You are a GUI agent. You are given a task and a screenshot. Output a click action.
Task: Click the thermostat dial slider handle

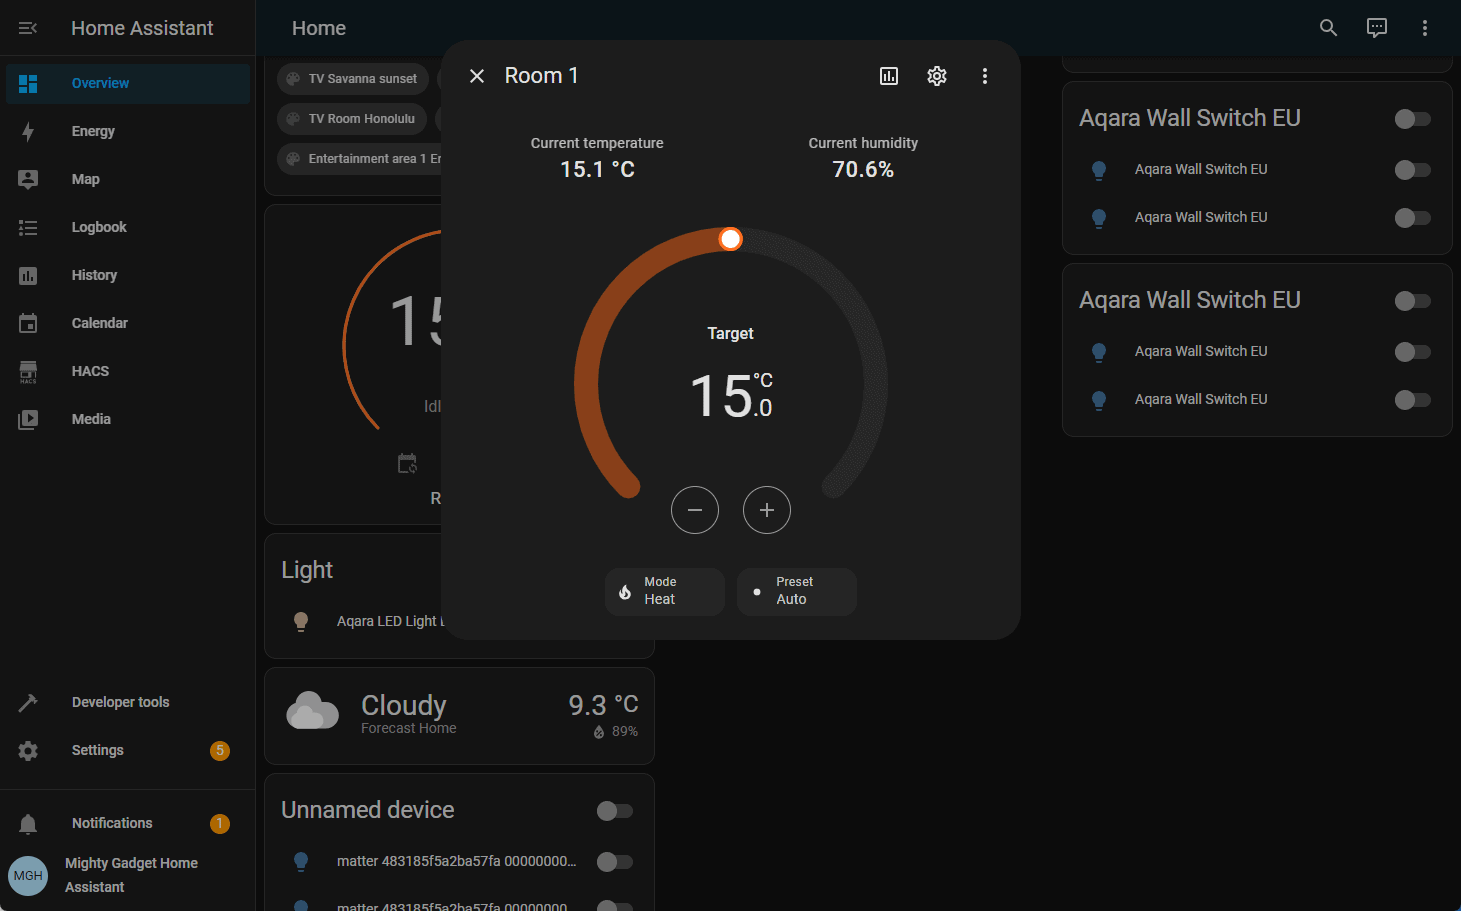(x=731, y=239)
